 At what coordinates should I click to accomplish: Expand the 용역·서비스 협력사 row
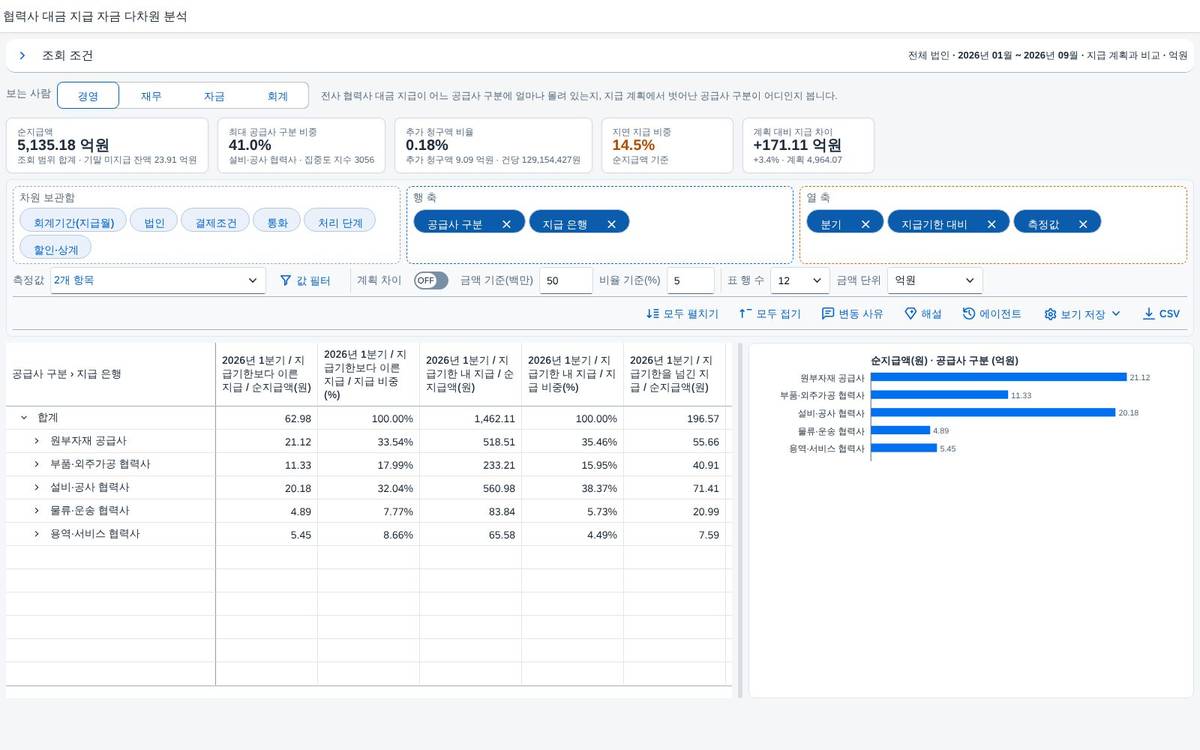click(x=36, y=534)
